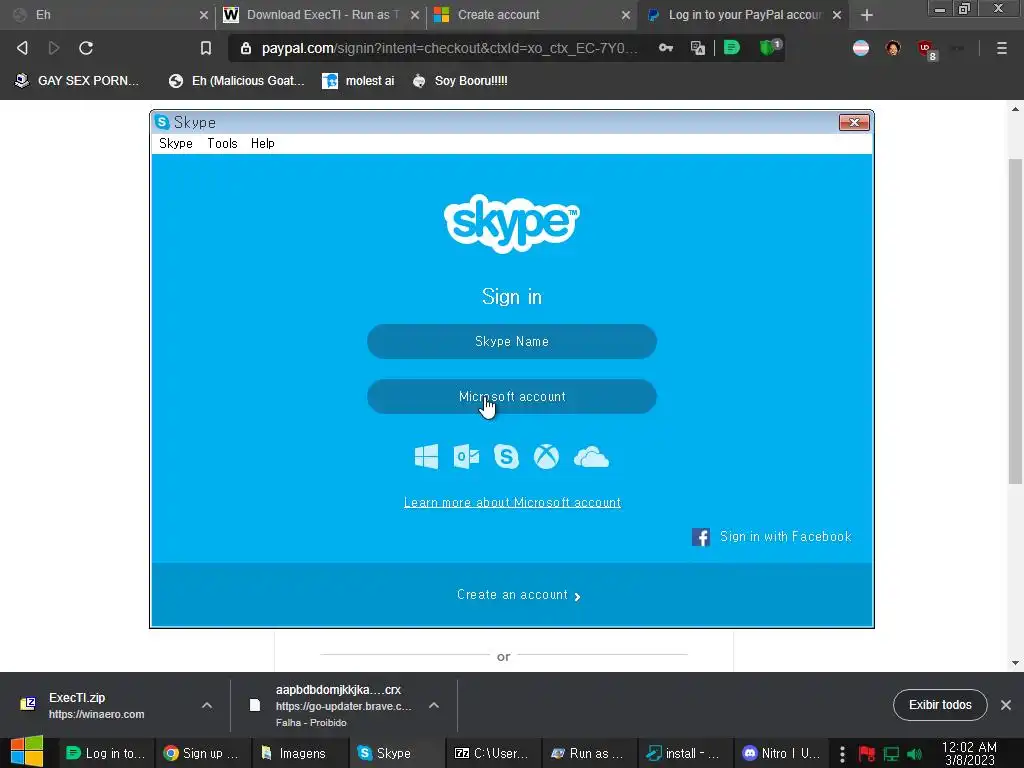
Task: Open a new browser tab
Action: pyautogui.click(x=867, y=15)
